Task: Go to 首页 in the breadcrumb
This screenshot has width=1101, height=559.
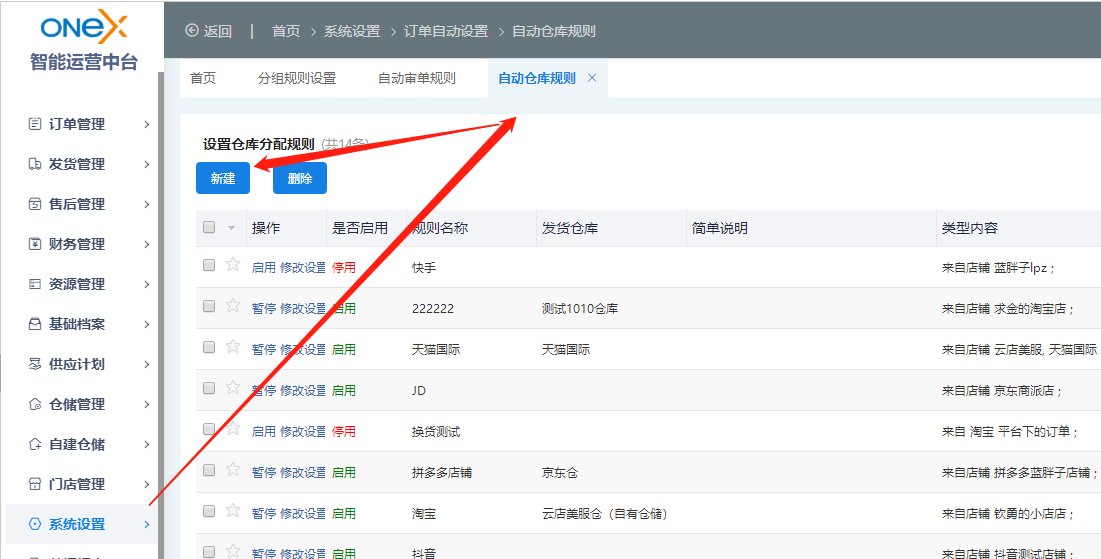Action: (286, 31)
